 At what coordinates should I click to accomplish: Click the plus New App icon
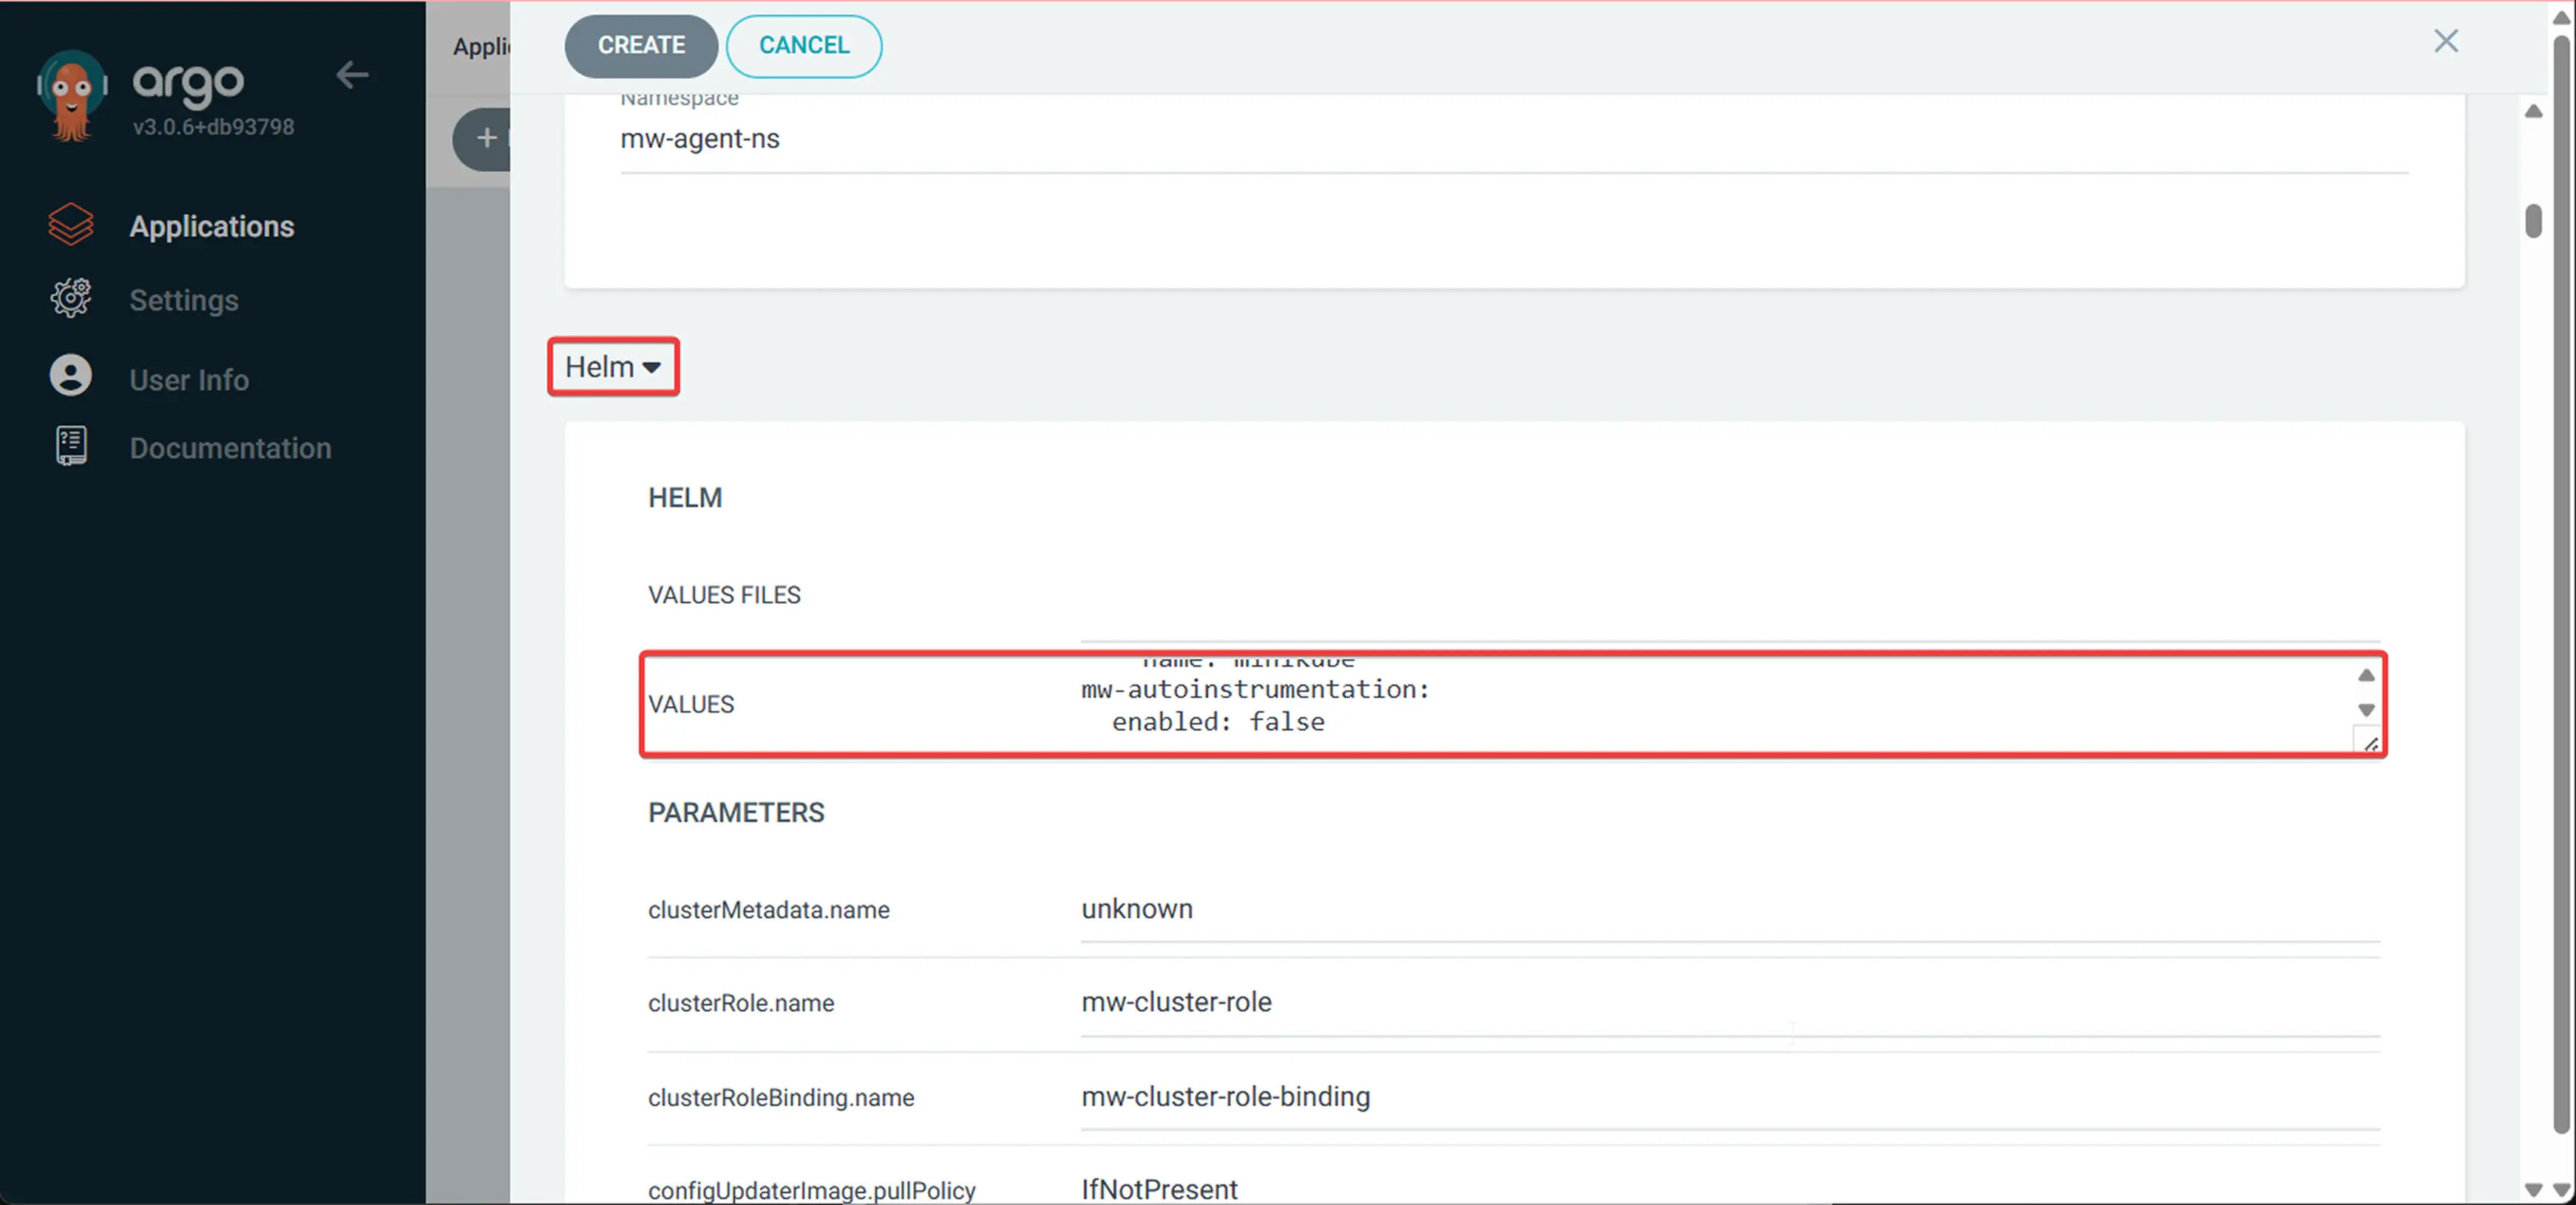pyautogui.click(x=487, y=139)
